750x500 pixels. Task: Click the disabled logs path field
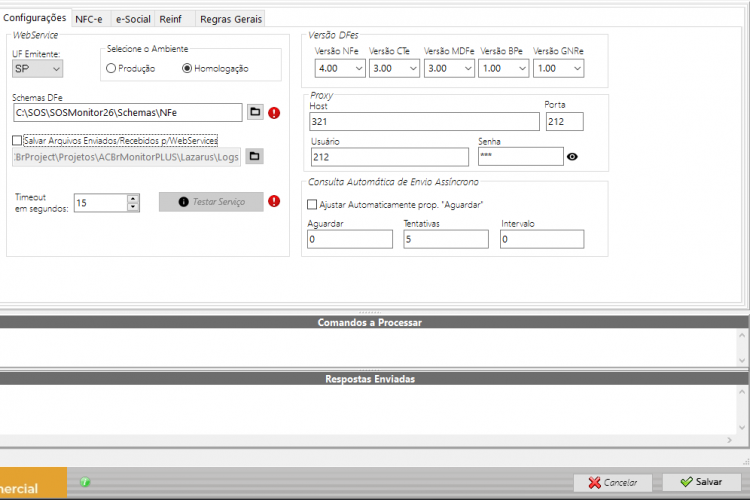127,157
